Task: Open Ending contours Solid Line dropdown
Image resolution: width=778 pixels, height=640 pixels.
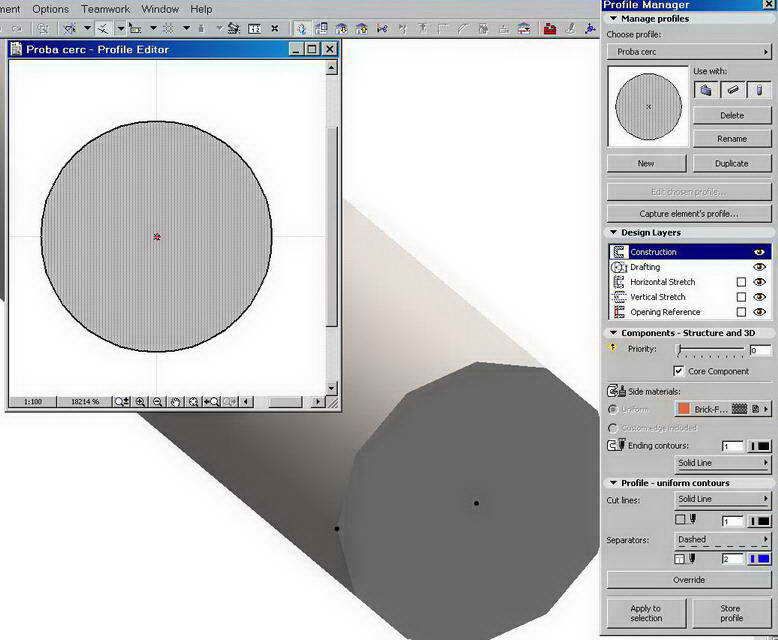Action: pyautogui.click(x=723, y=463)
